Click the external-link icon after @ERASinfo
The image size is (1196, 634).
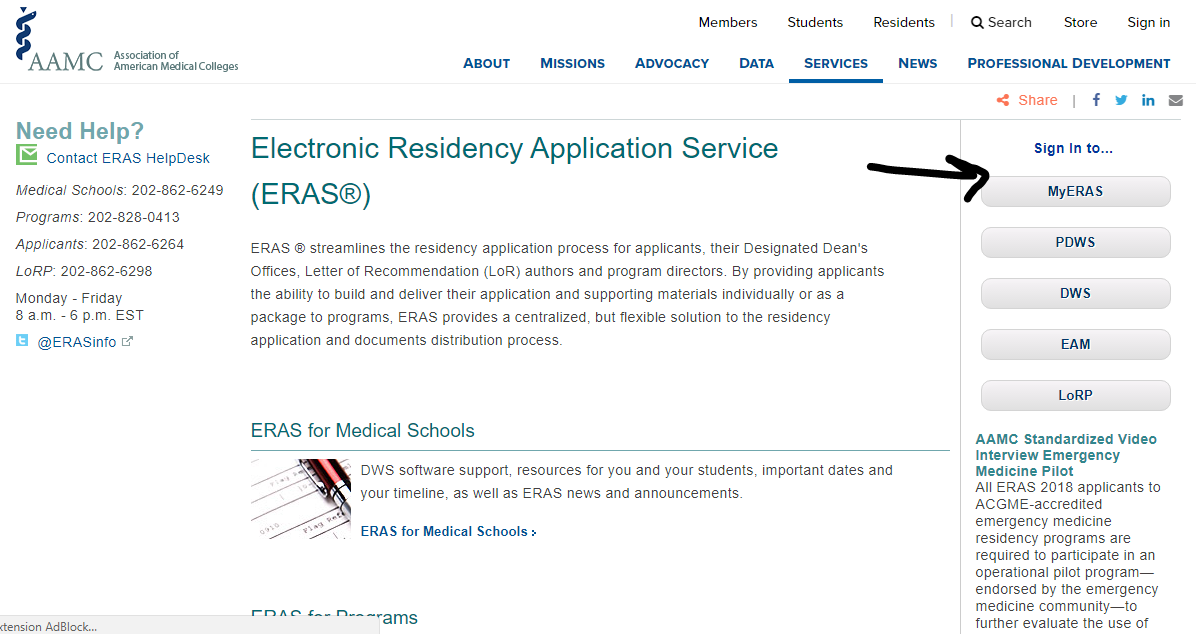tap(126, 340)
